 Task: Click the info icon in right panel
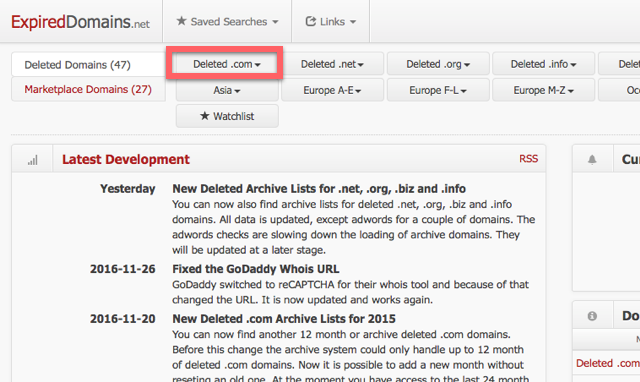[592, 315]
